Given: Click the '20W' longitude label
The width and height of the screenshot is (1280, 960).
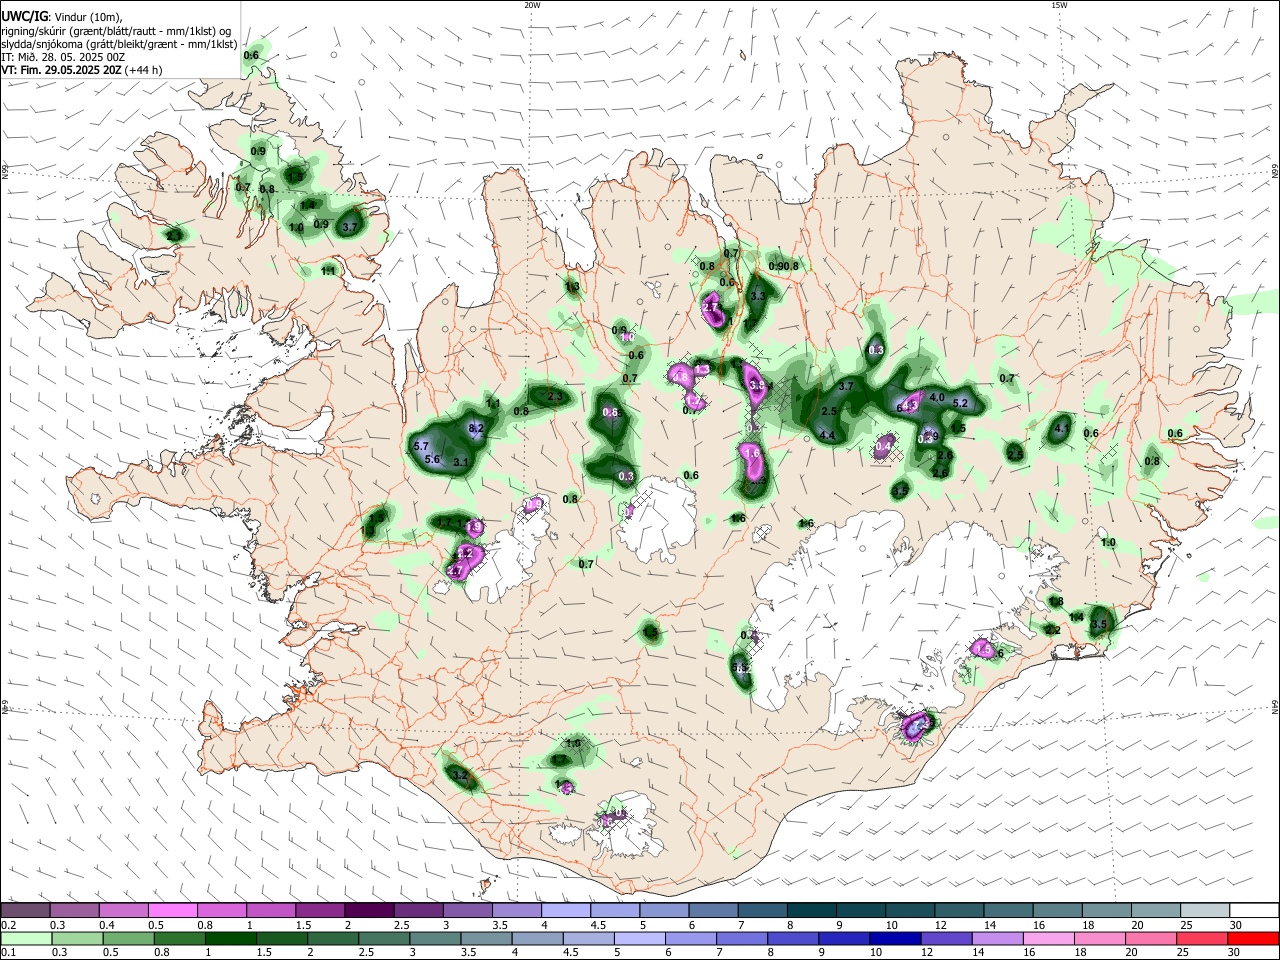Looking at the screenshot, I should click(x=532, y=5).
